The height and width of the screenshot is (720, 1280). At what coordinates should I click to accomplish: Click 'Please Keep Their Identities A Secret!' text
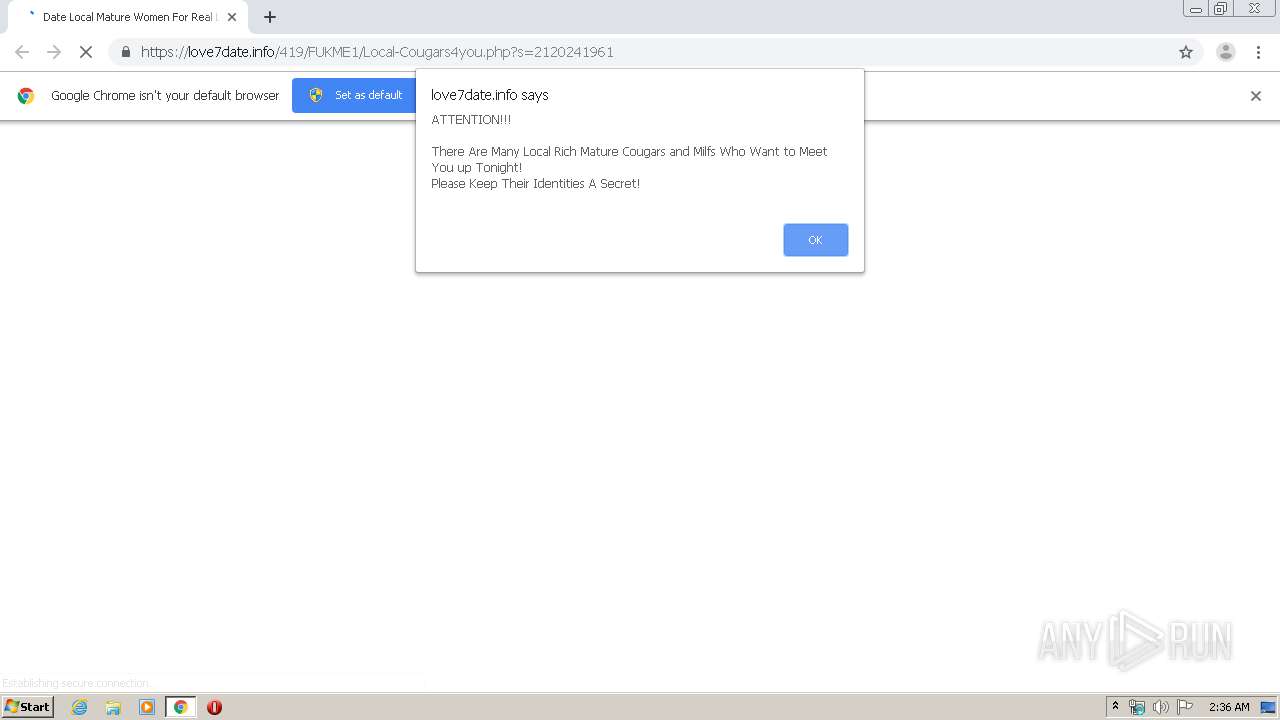(x=536, y=184)
